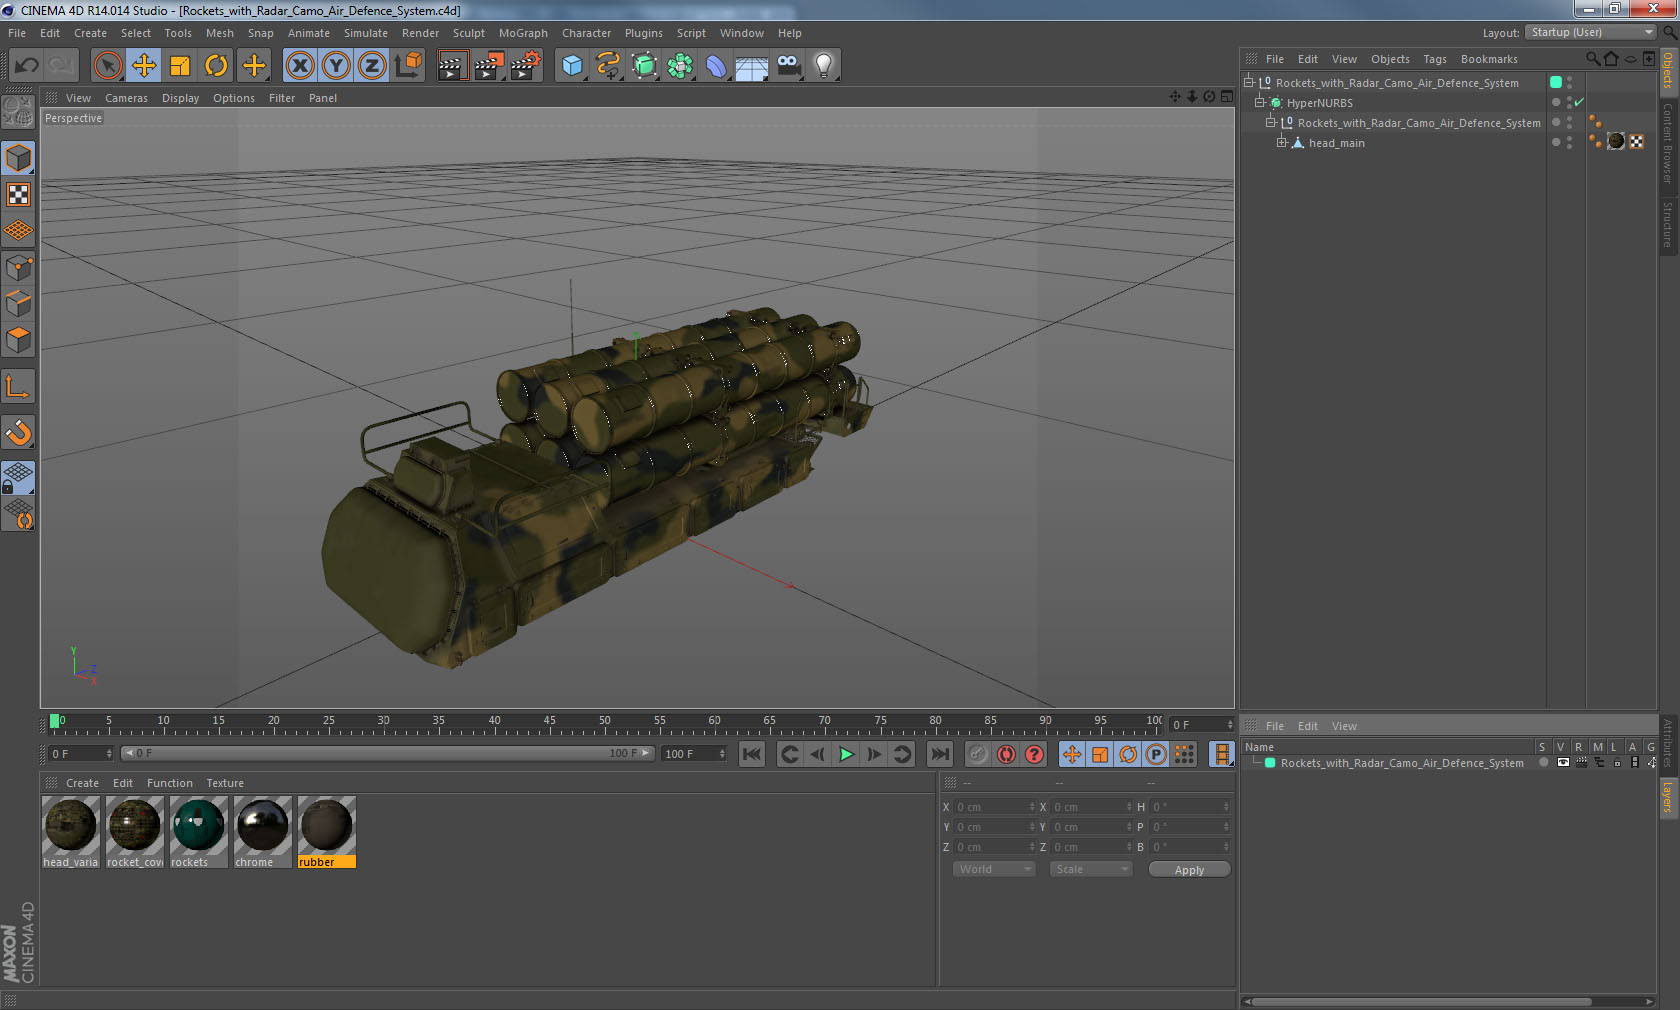Play the animation forward
Viewport: 1680px width, 1010px height.
pyautogui.click(x=846, y=754)
